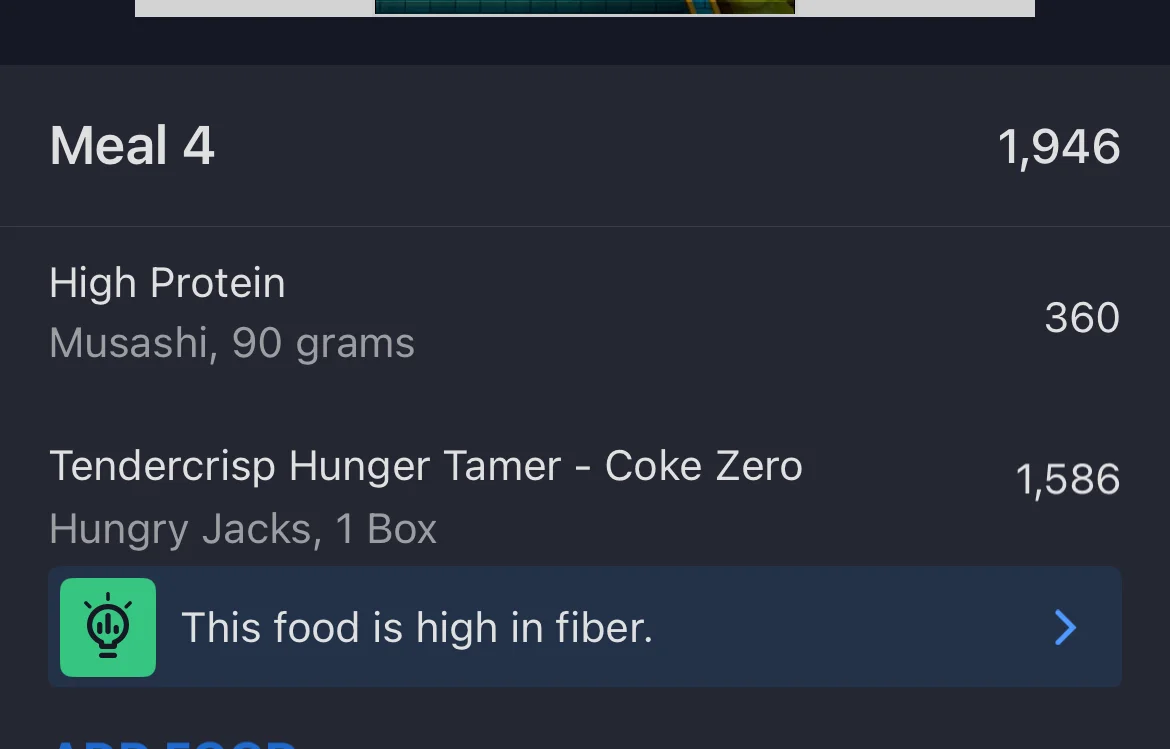Open the High Protein food entry title
This screenshot has width=1170, height=749.
pos(167,283)
